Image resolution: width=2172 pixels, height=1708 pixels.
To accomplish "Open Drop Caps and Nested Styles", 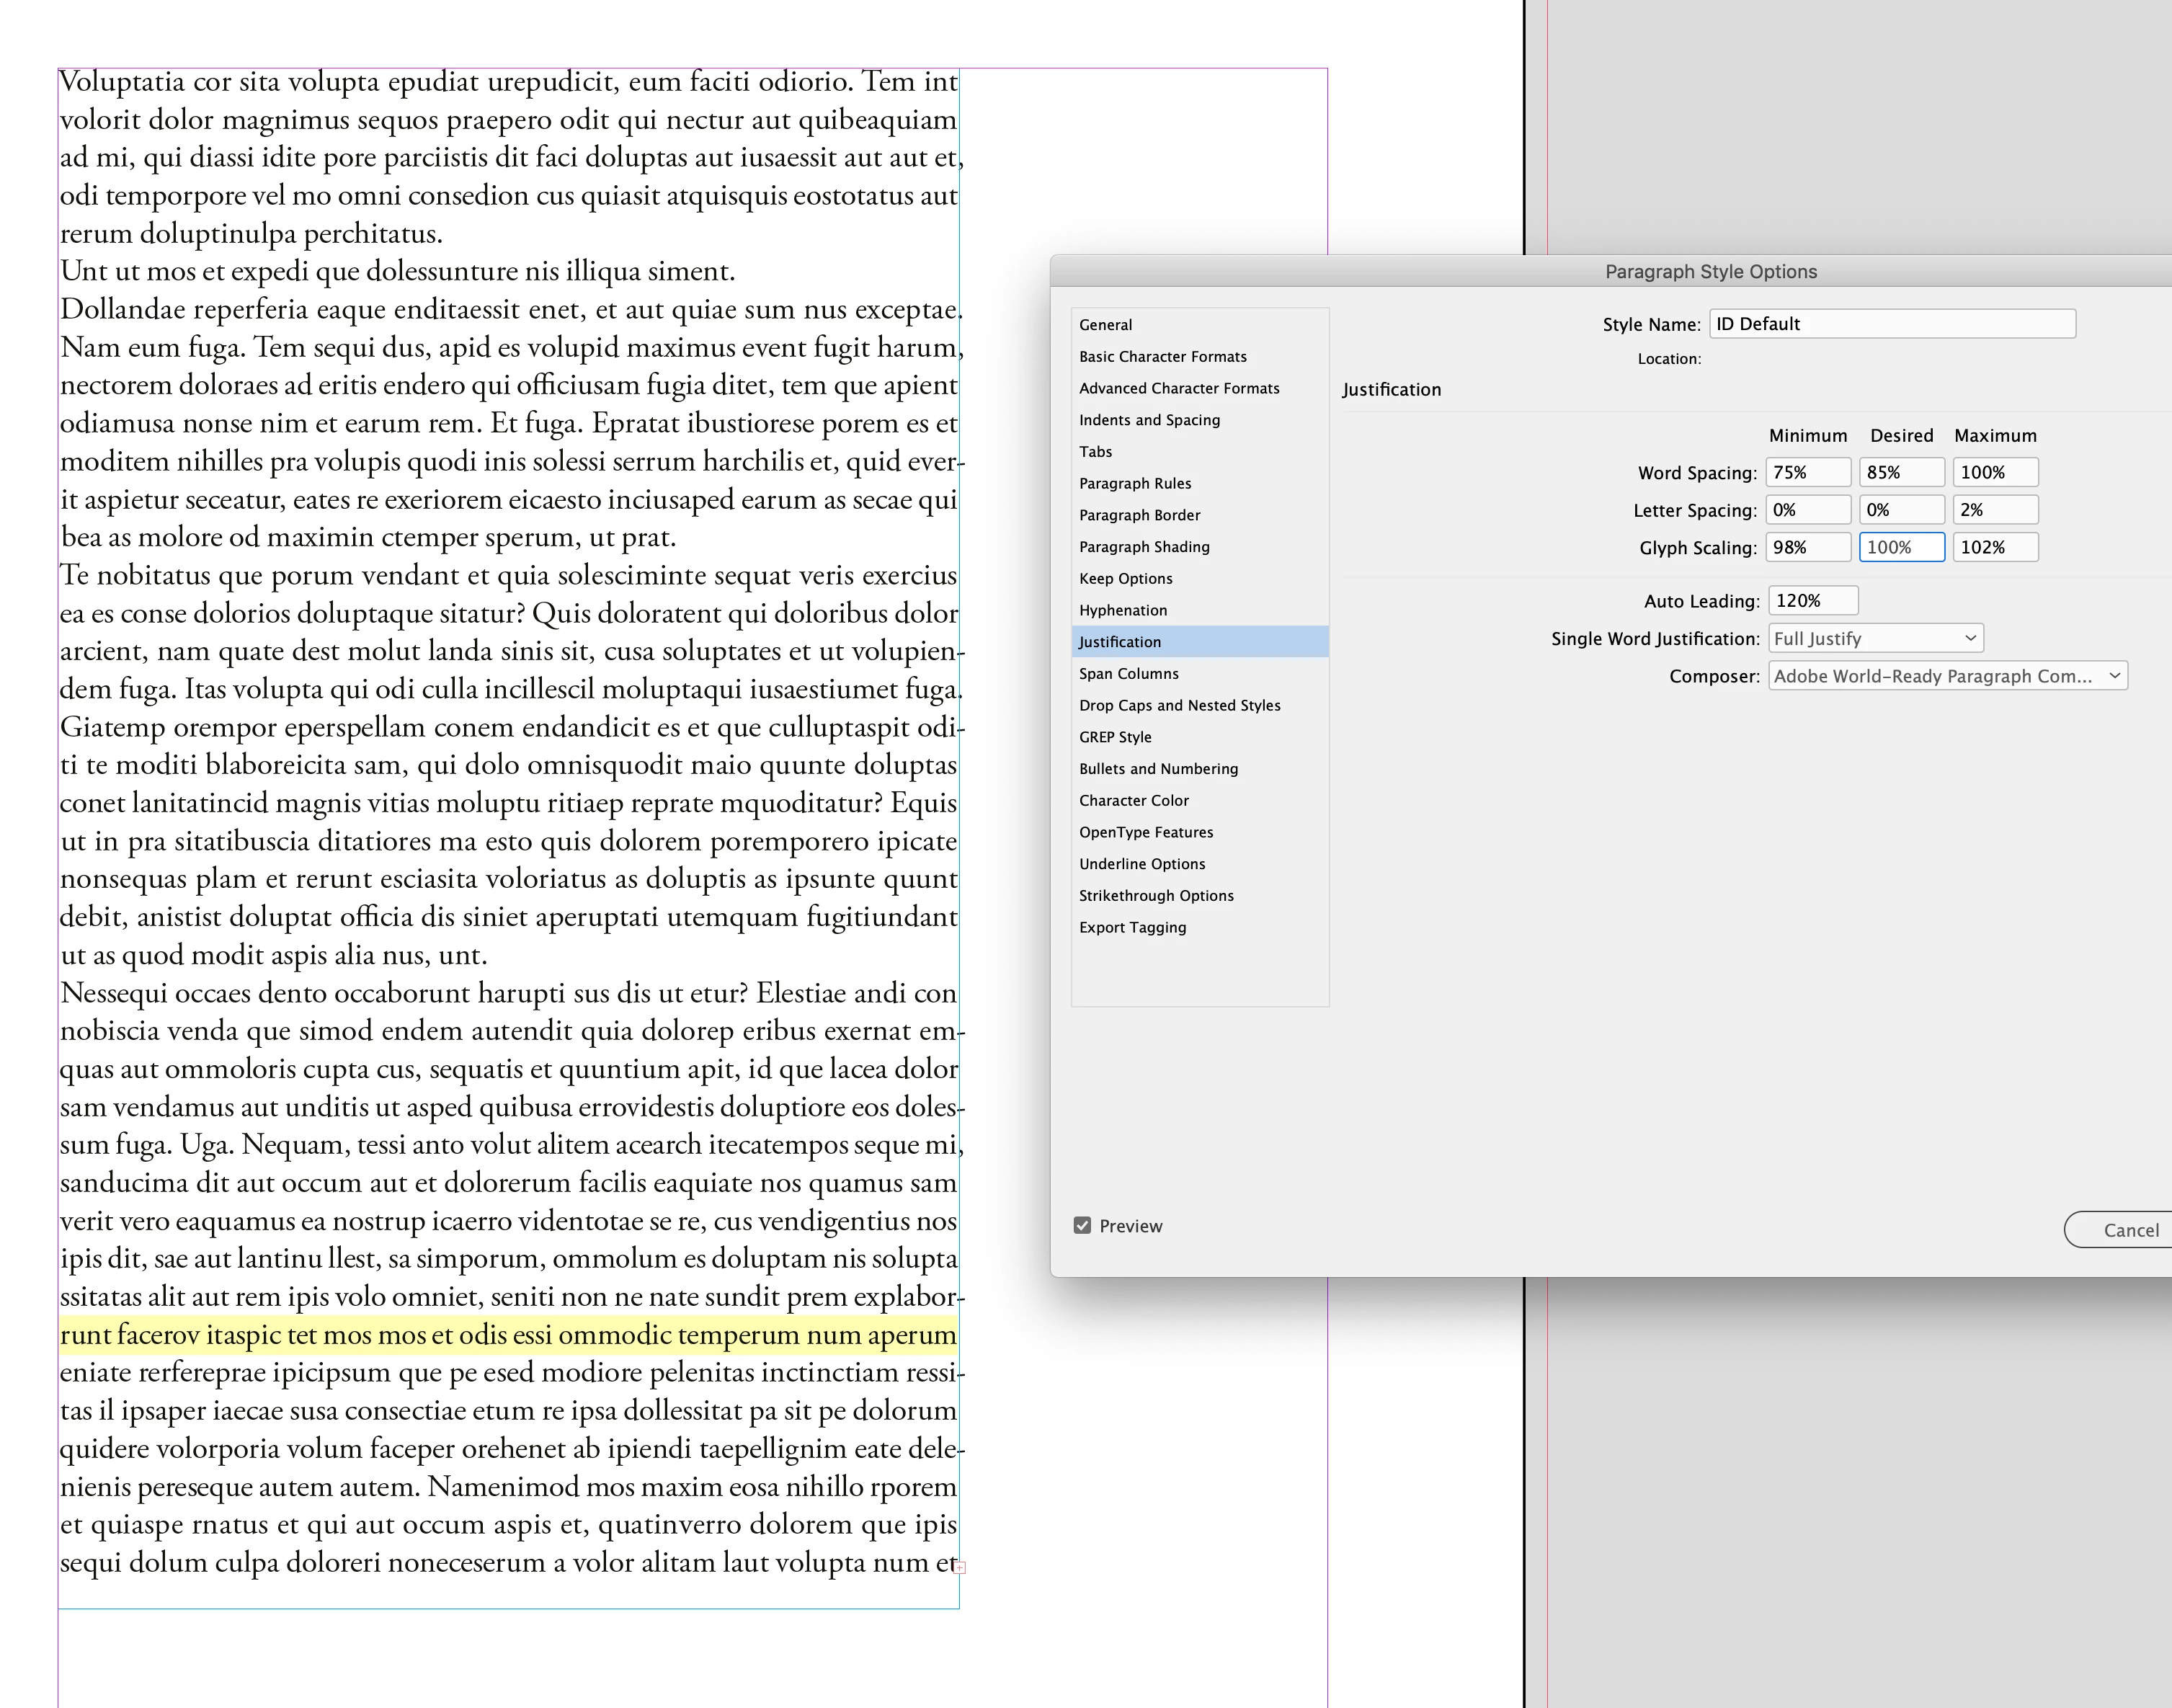I will pos(1179,705).
